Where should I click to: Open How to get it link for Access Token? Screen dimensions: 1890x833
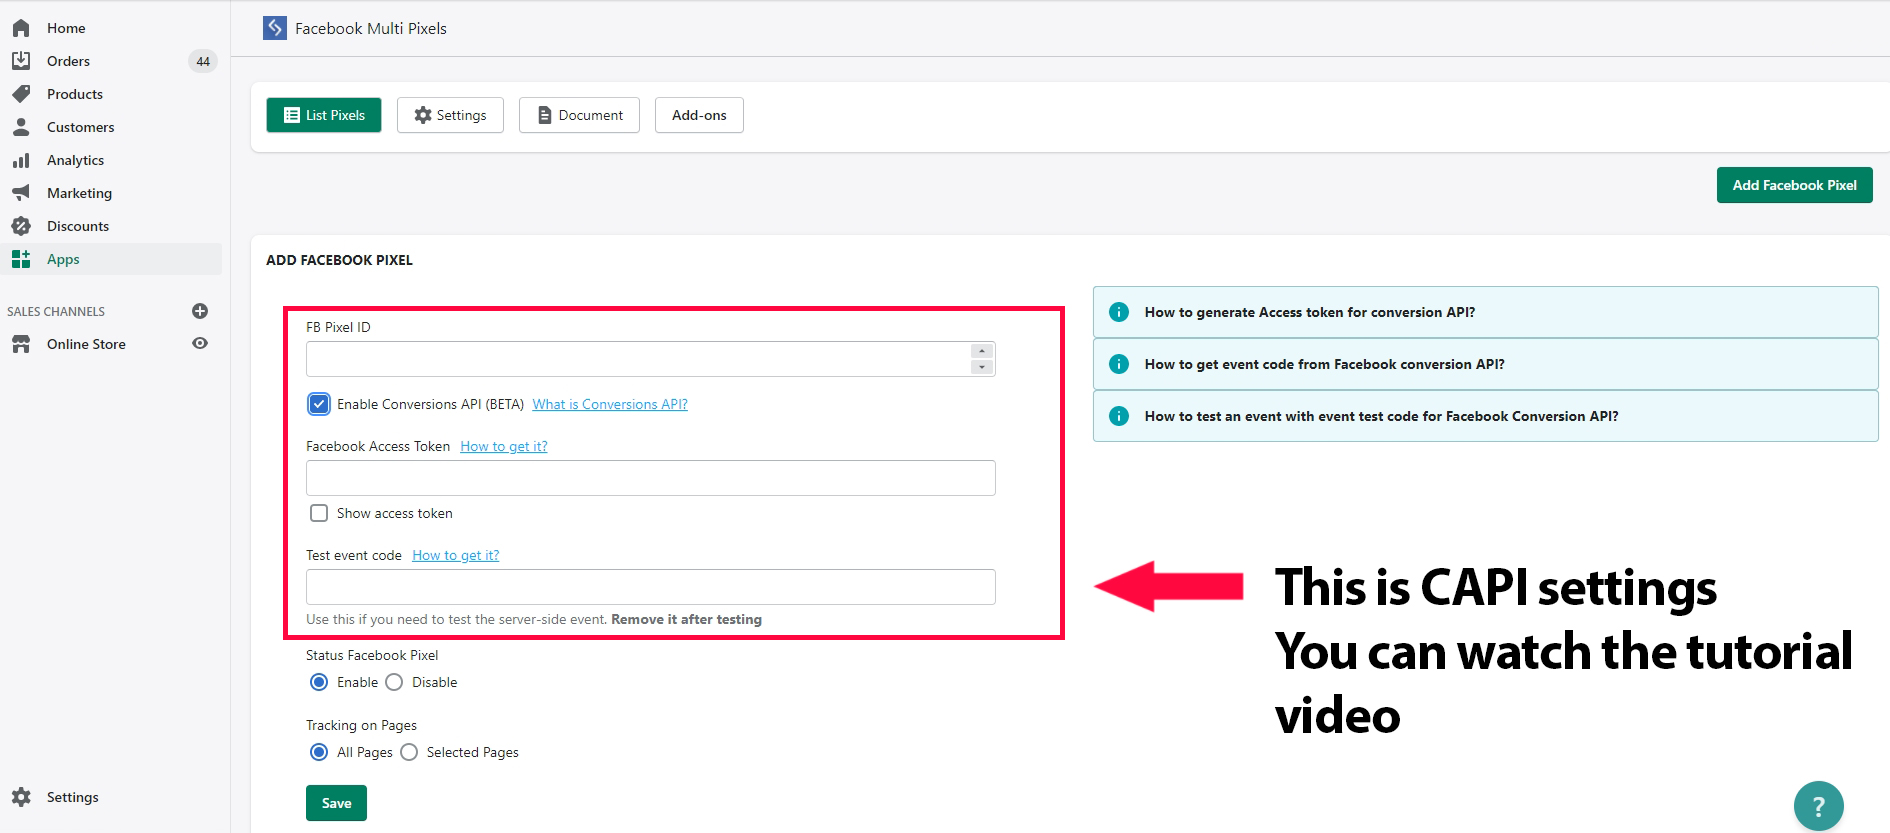[504, 446]
